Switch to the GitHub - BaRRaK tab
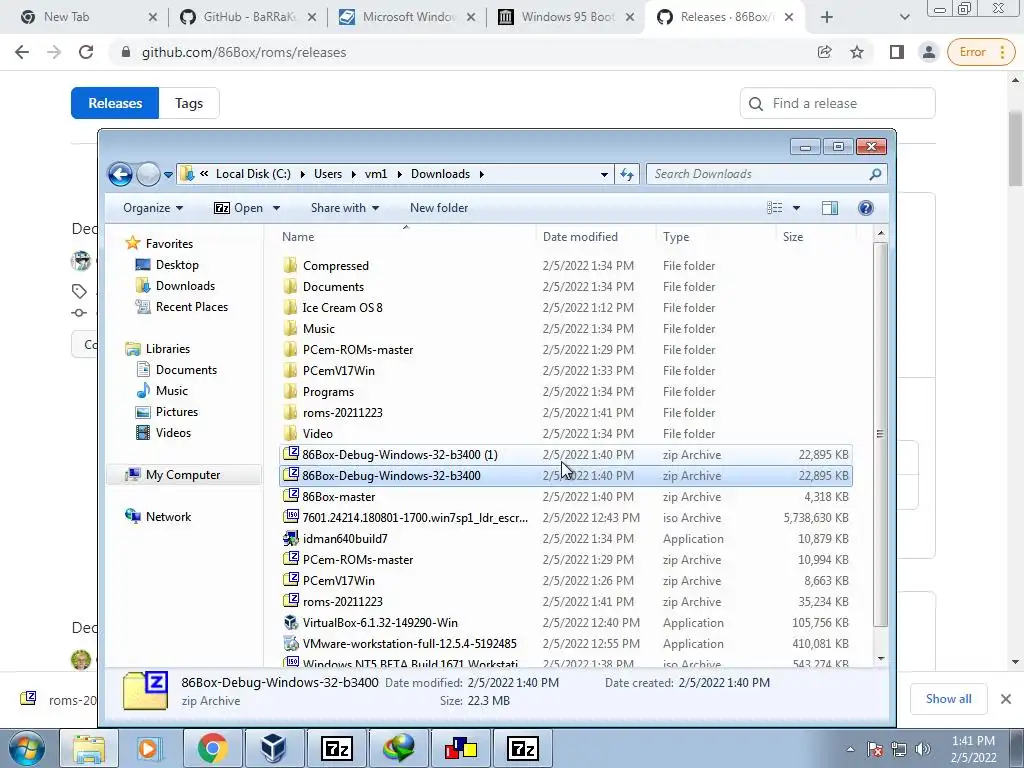Image resolution: width=1024 pixels, height=768 pixels. coord(249,17)
